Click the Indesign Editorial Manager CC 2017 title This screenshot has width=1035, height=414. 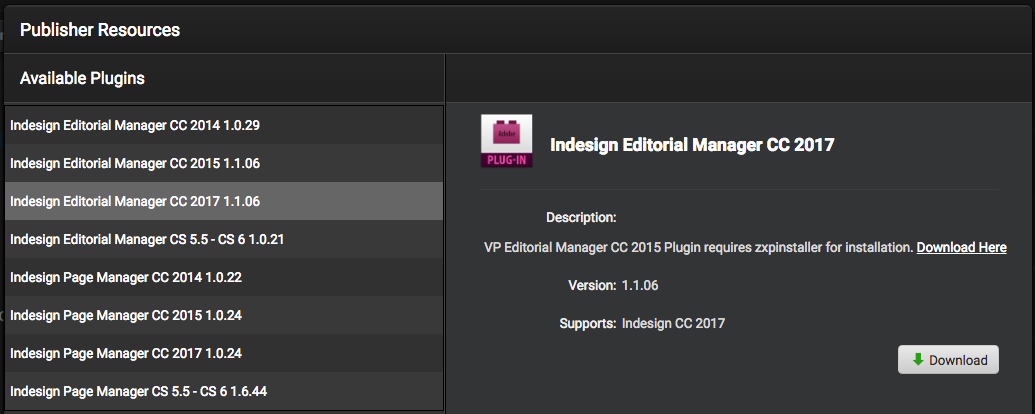[x=692, y=145]
